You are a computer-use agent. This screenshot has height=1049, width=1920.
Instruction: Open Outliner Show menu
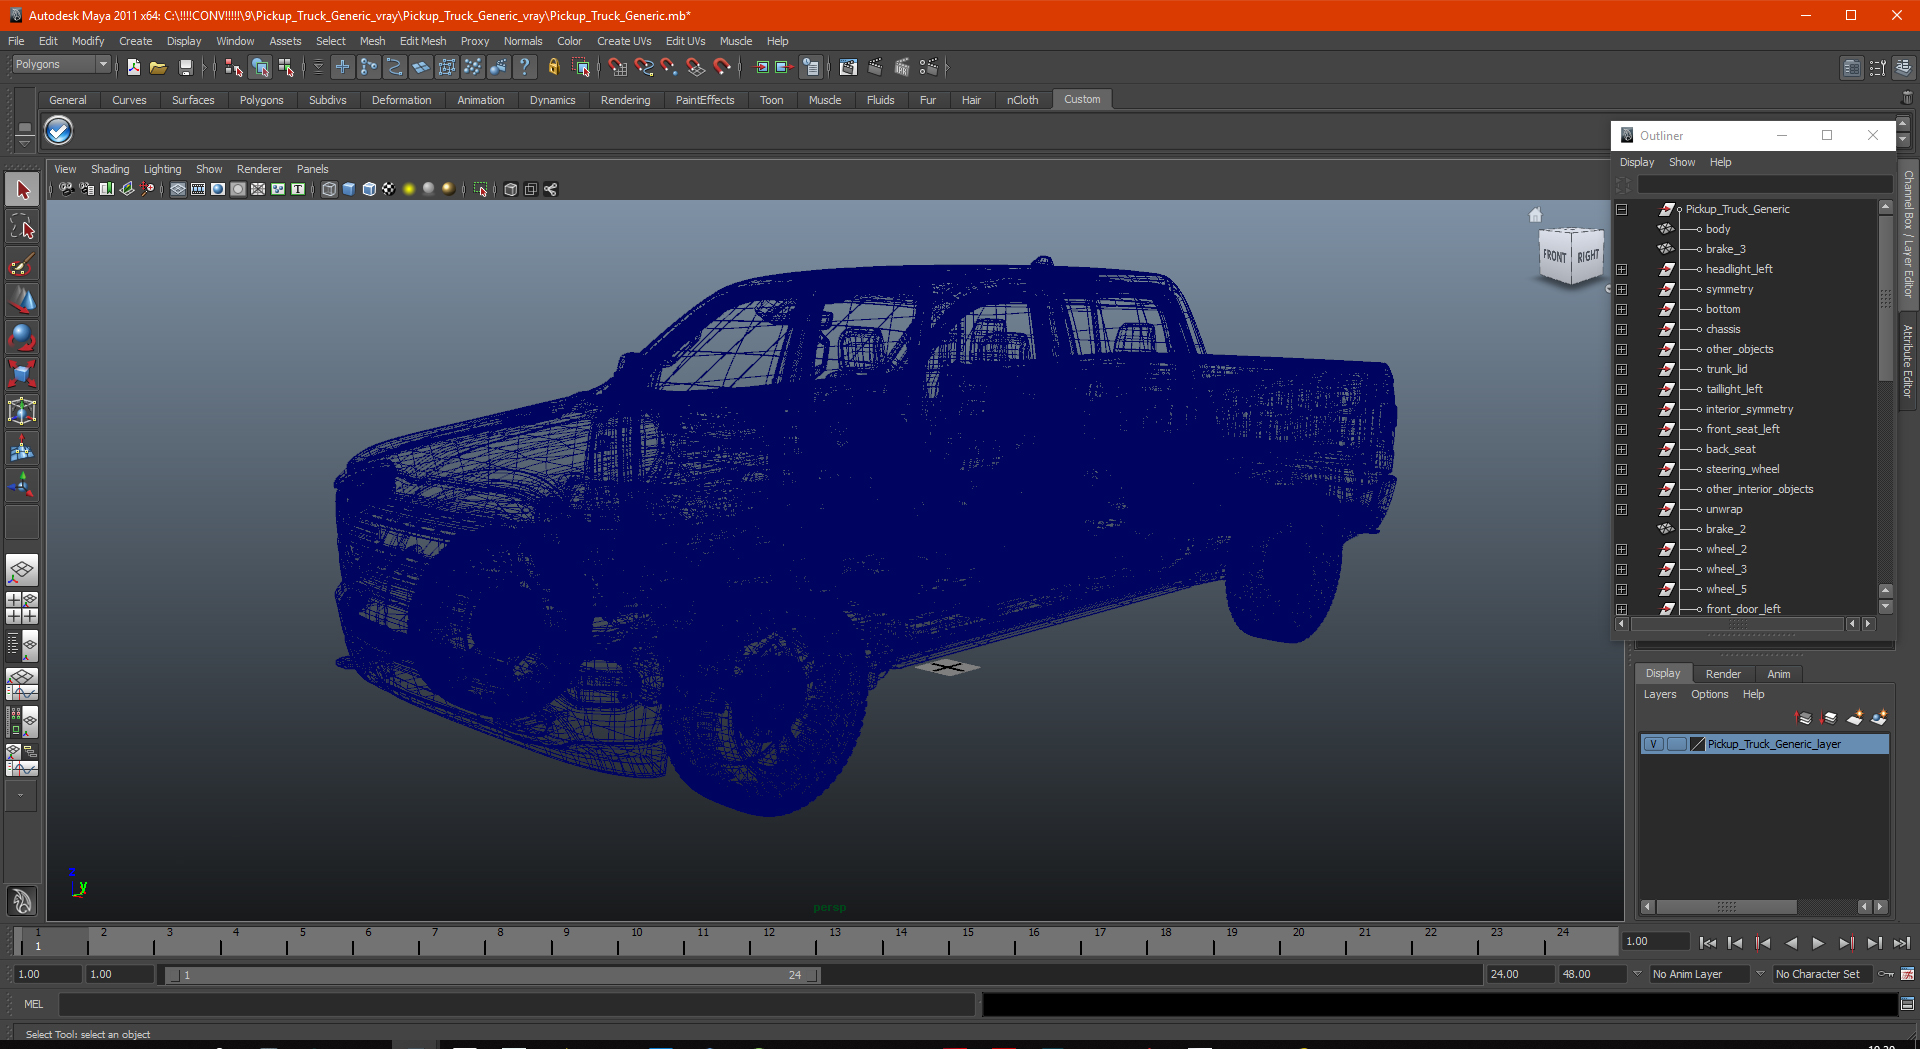[1682, 162]
